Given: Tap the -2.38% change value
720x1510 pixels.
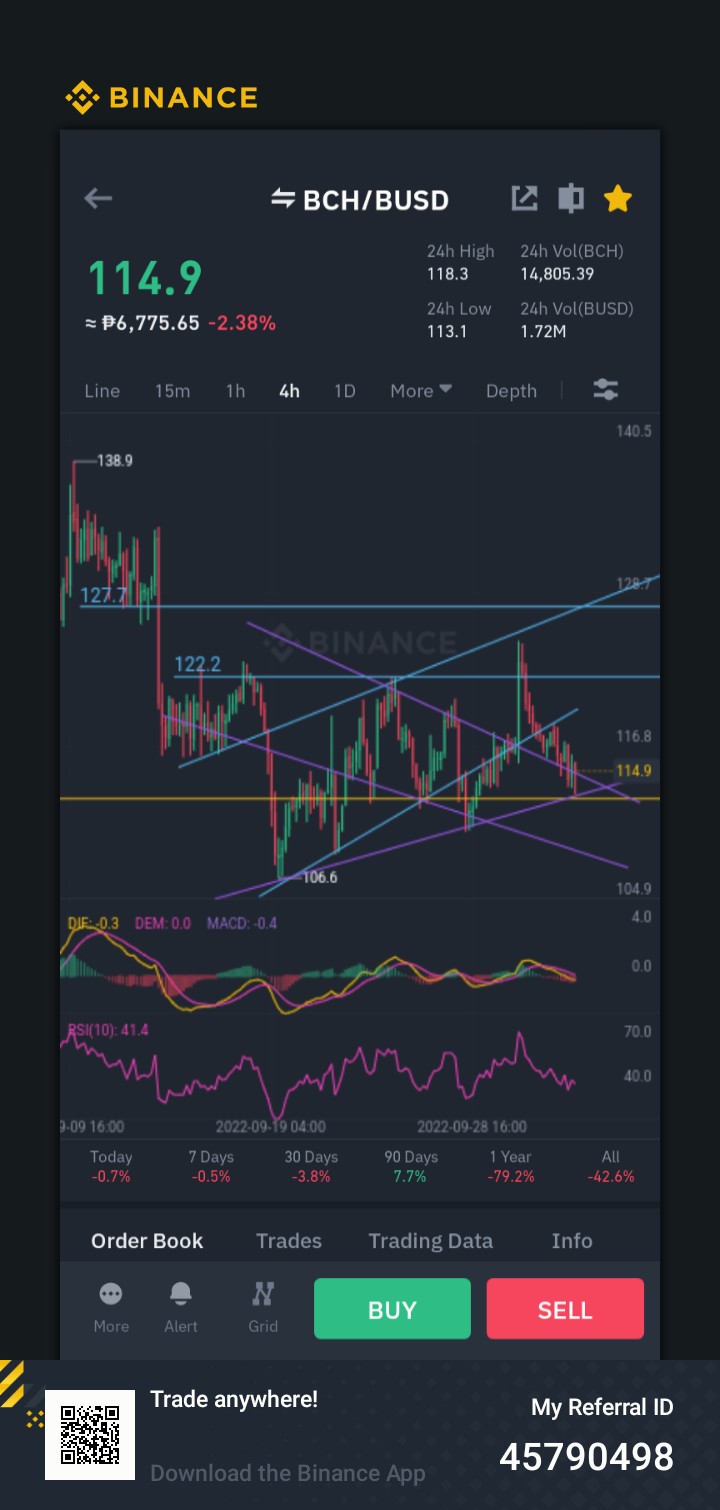Looking at the screenshot, I should pos(242,323).
